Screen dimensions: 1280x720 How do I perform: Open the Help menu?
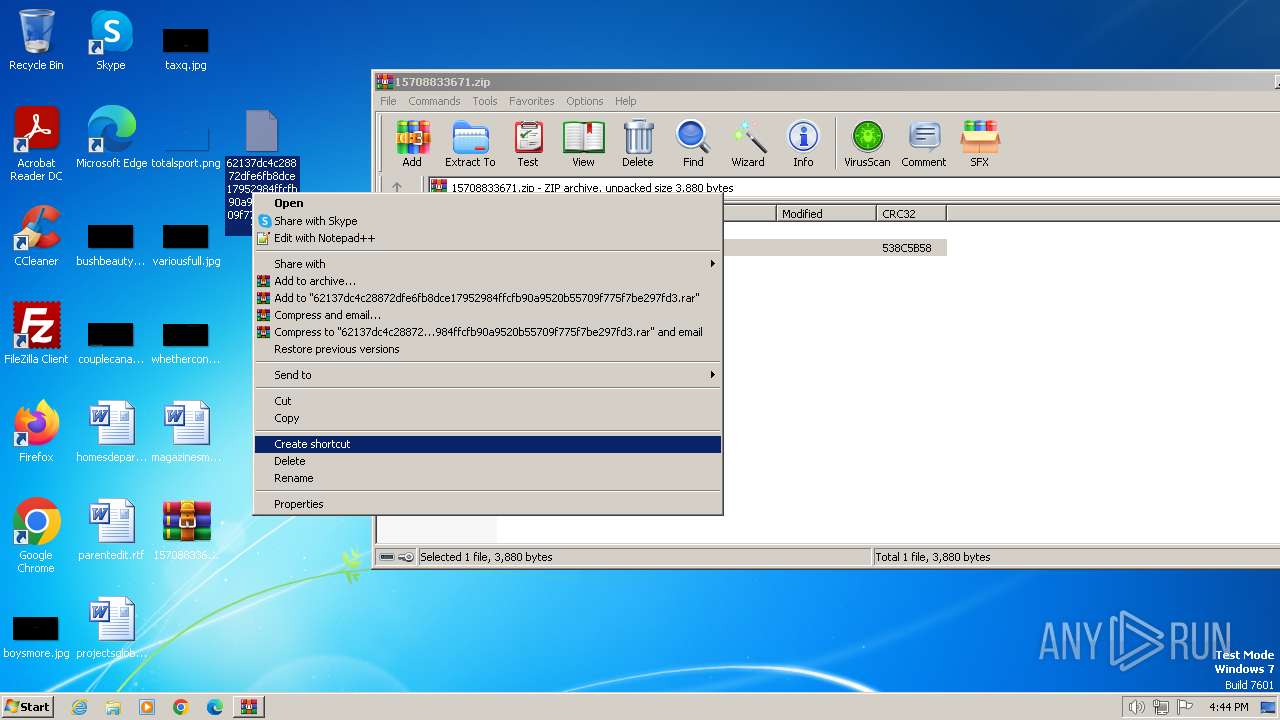tap(626, 101)
